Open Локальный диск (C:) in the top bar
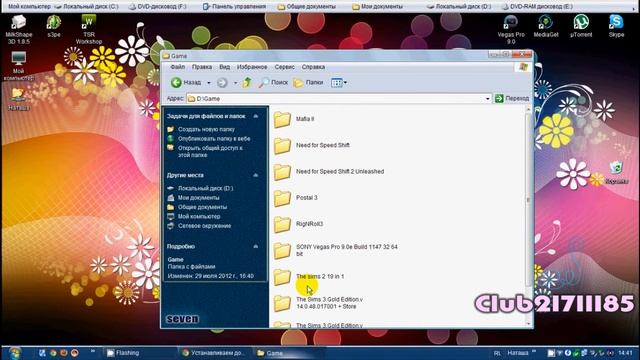This screenshot has height=360, width=640. [86, 7]
